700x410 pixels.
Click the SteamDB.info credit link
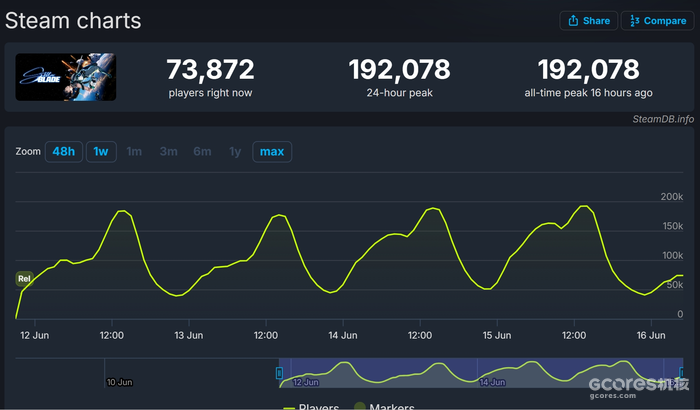pyautogui.click(x=663, y=119)
